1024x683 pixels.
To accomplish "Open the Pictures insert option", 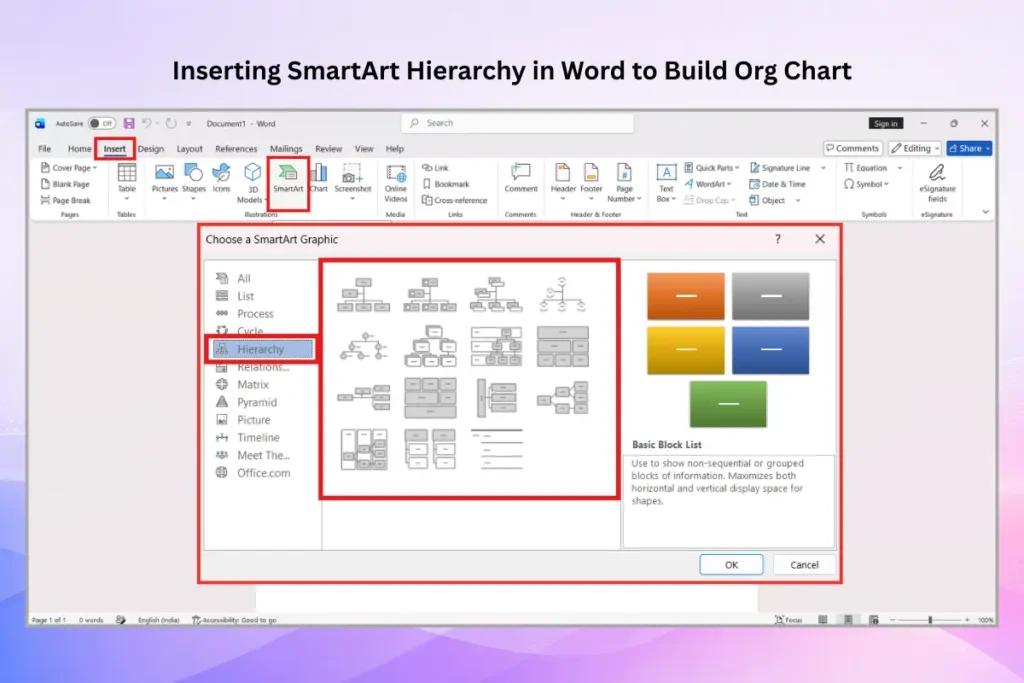I will point(164,181).
